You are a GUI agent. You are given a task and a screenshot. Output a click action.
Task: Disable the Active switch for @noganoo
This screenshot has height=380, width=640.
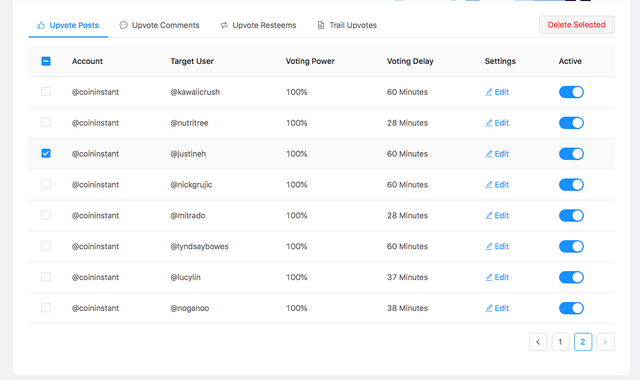click(x=571, y=308)
